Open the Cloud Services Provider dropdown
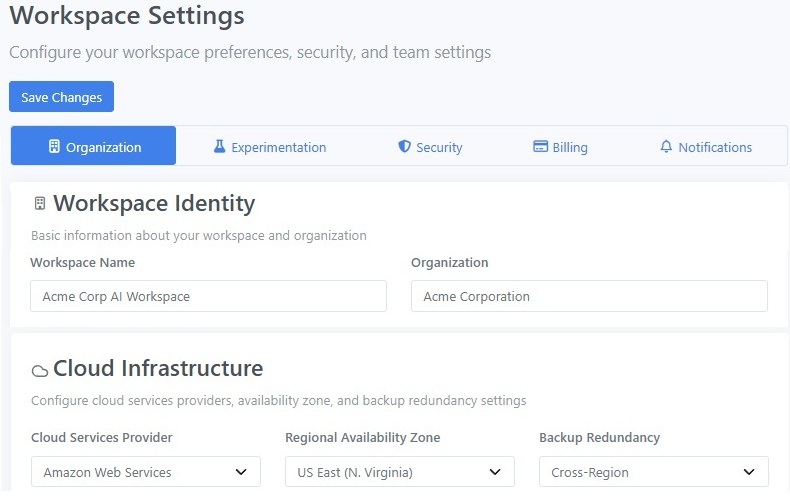Viewport: 790px width, 502px height. tap(145, 472)
